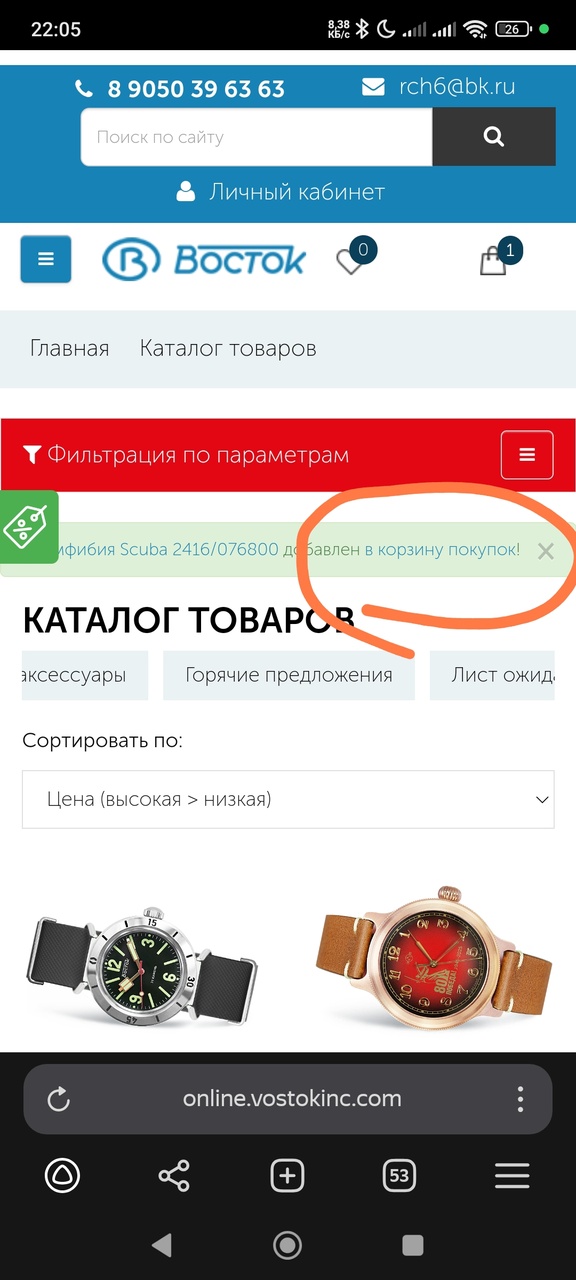The image size is (576, 1280).
Task: Select the Горячие предложения category tab
Action: 289,675
